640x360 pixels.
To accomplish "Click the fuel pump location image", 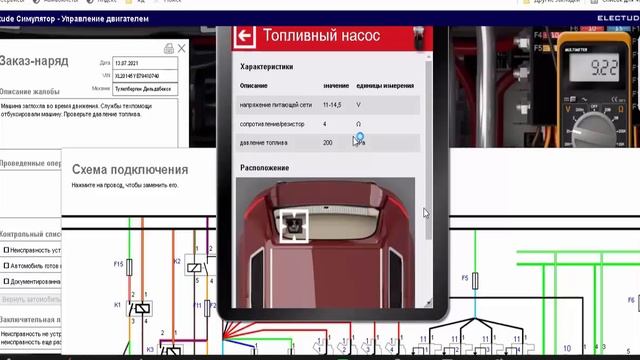I will point(325,242).
